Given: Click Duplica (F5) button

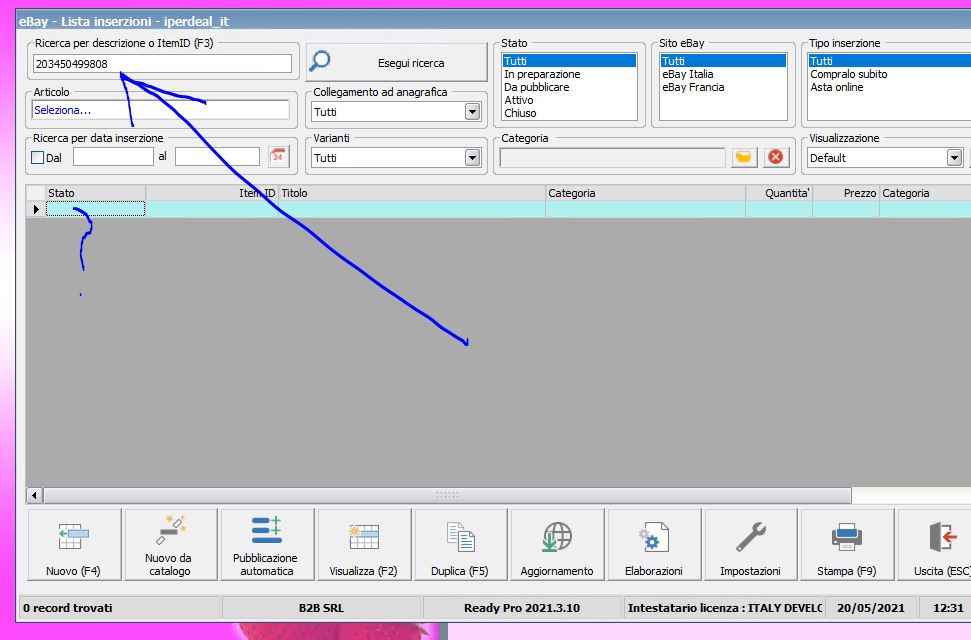Looking at the screenshot, I should click(x=459, y=544).
